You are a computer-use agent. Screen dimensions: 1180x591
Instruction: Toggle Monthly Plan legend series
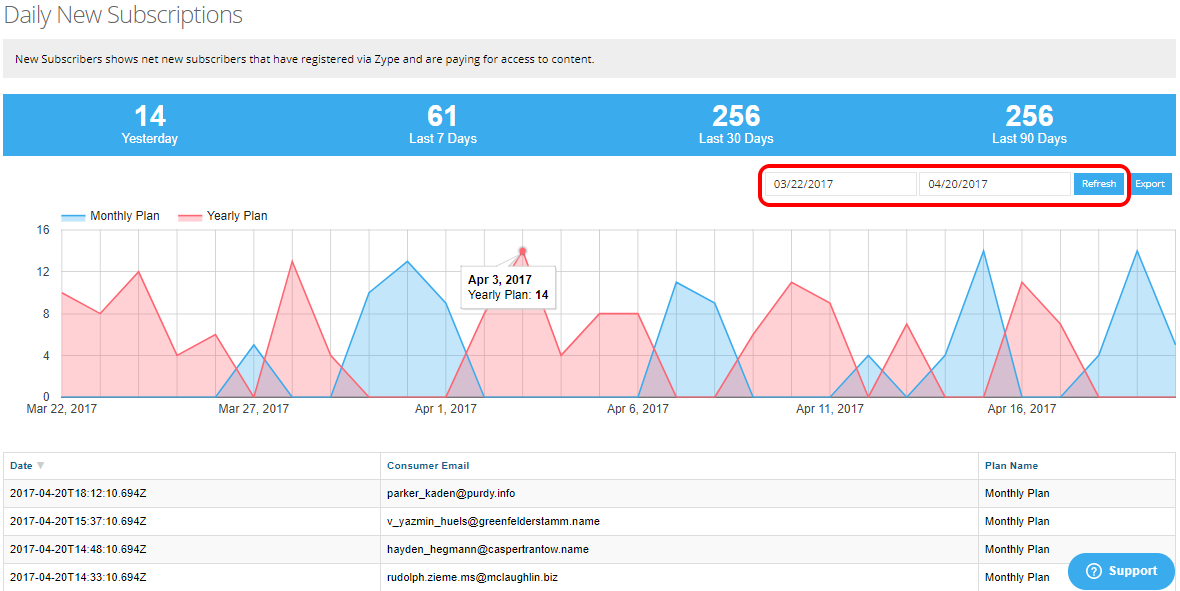pyautogui.click(x=110, y=216)
